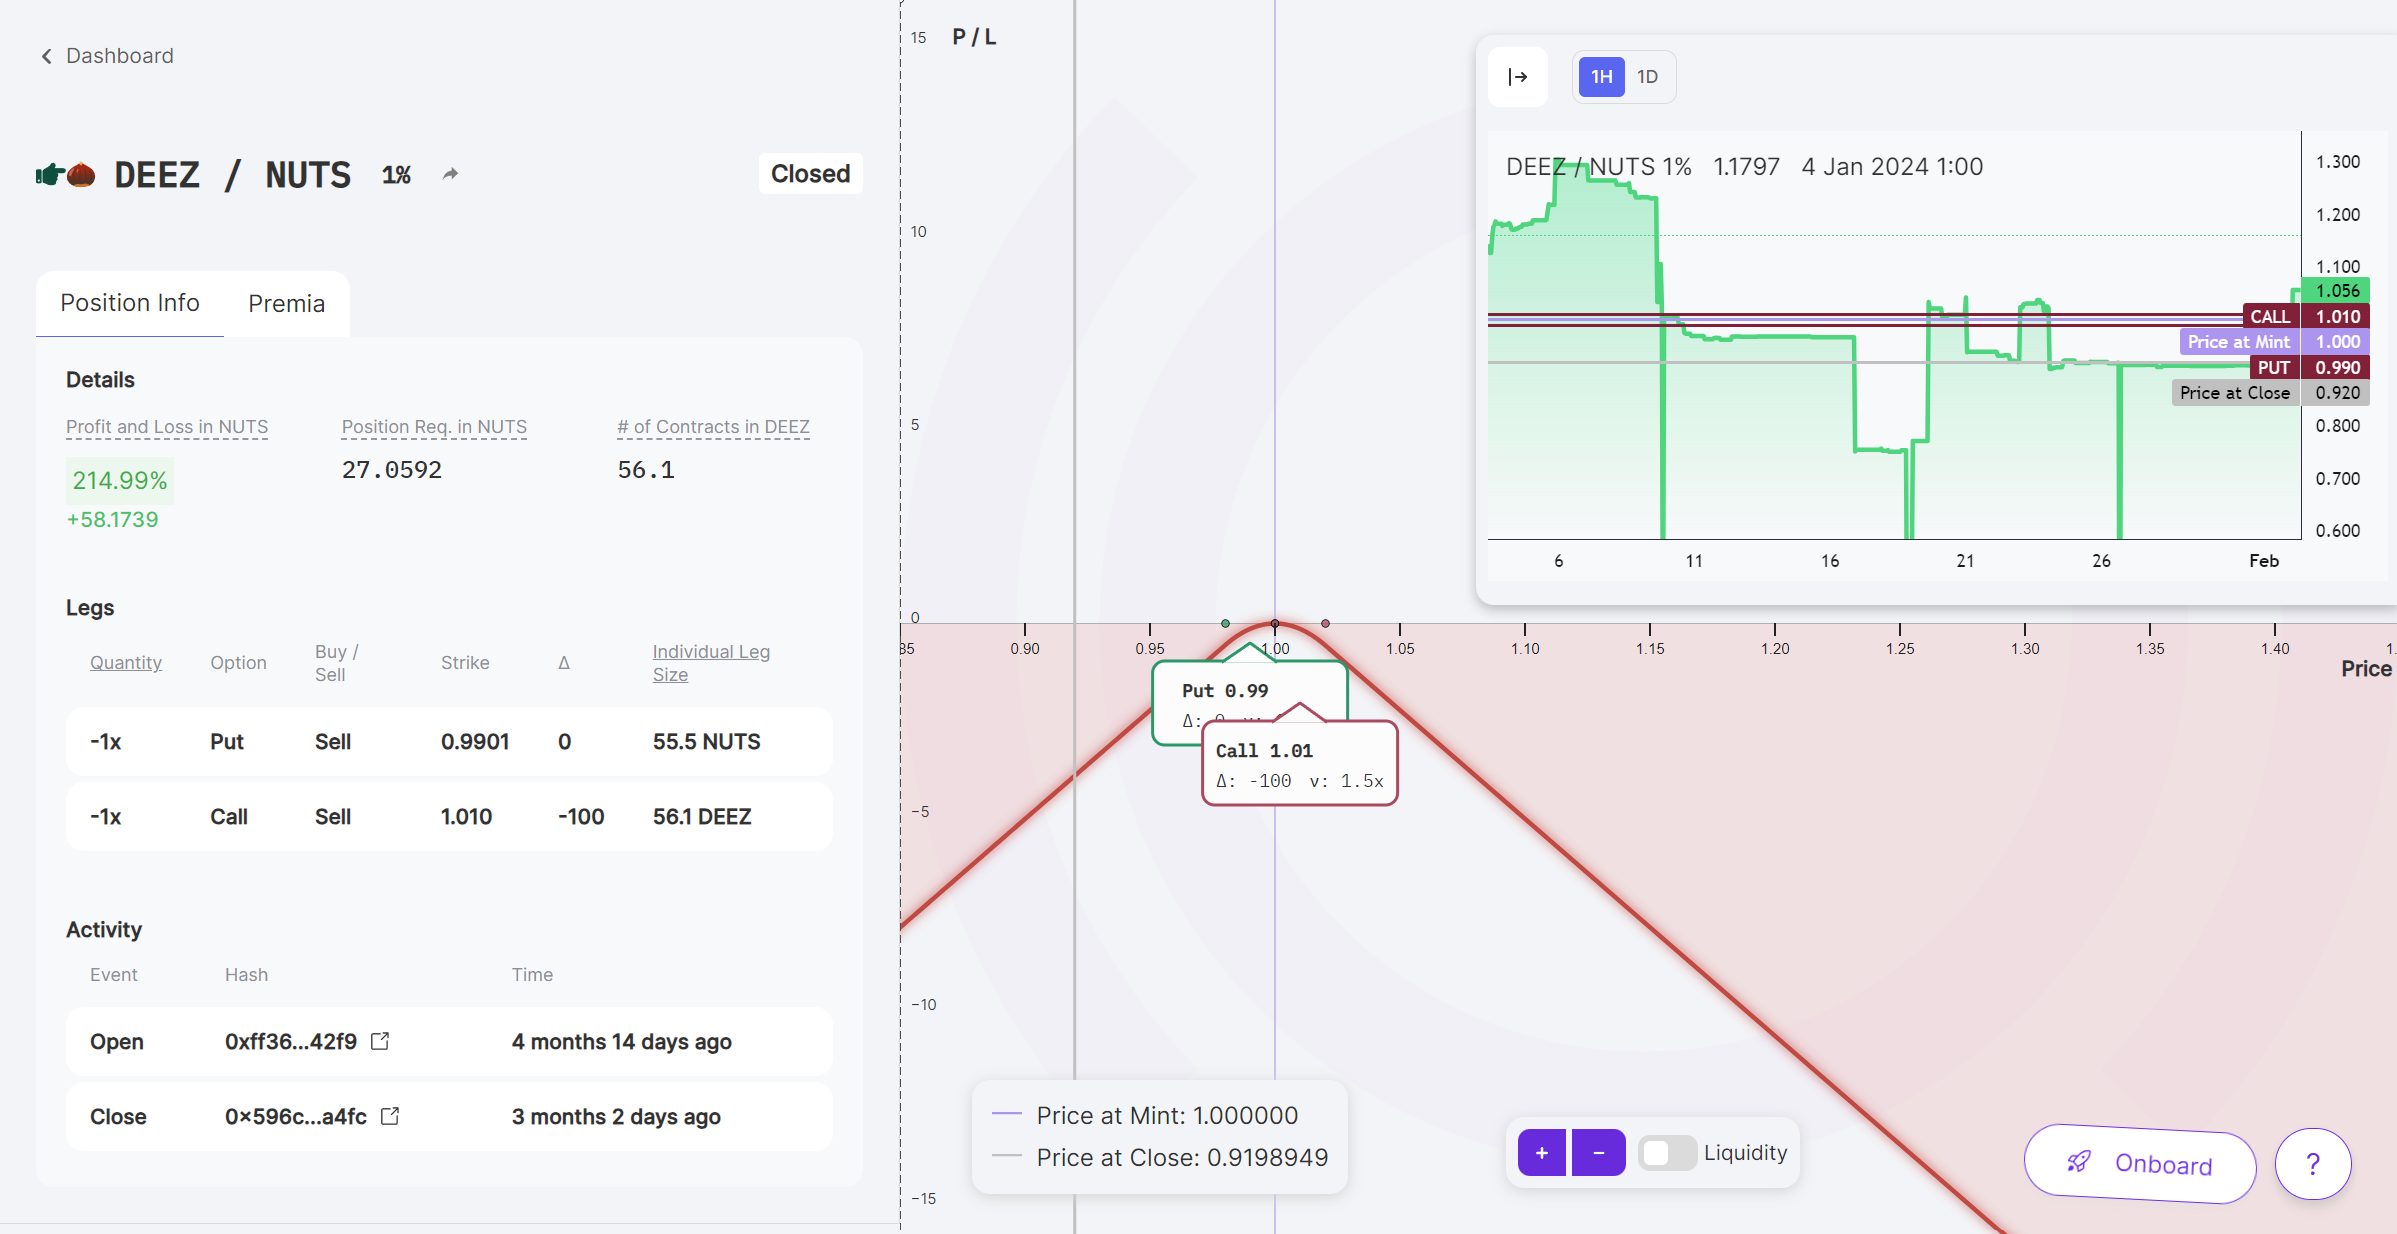Viewport: 2397px width, 1234px height.
Task: Click the share arrow next to 1%
Action: [x=451, y=174]
